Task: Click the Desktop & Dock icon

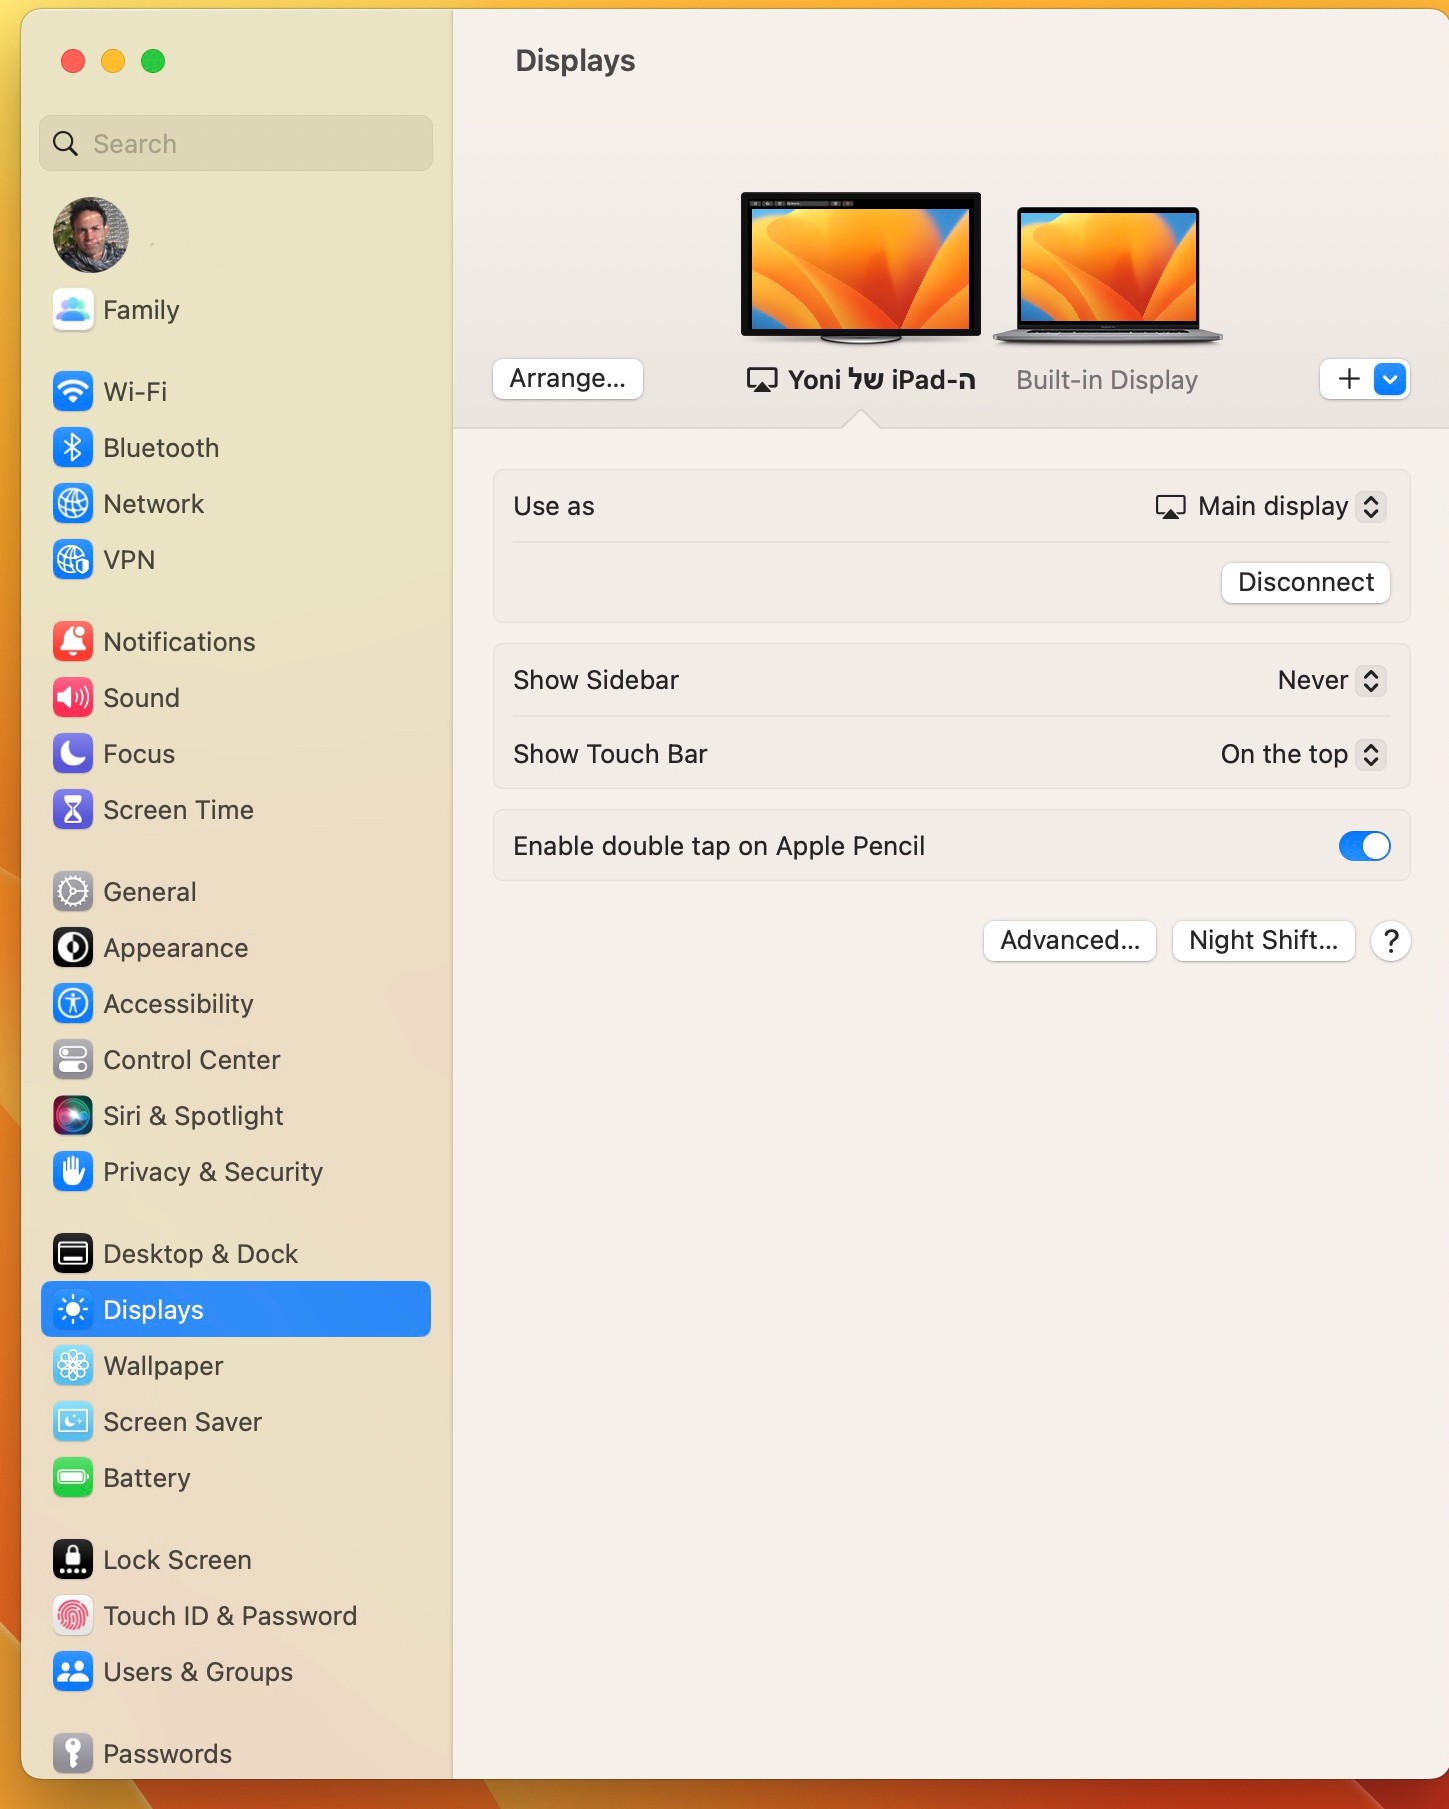Action: (73, 1254)
